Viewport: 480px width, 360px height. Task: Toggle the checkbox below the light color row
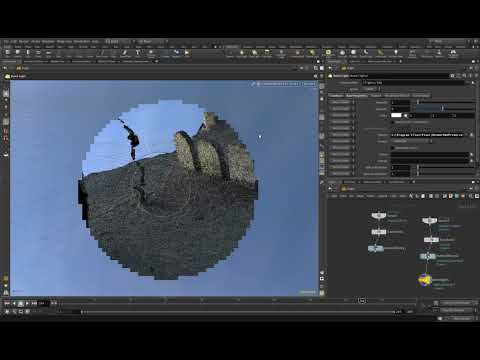(x=393, y=122)
